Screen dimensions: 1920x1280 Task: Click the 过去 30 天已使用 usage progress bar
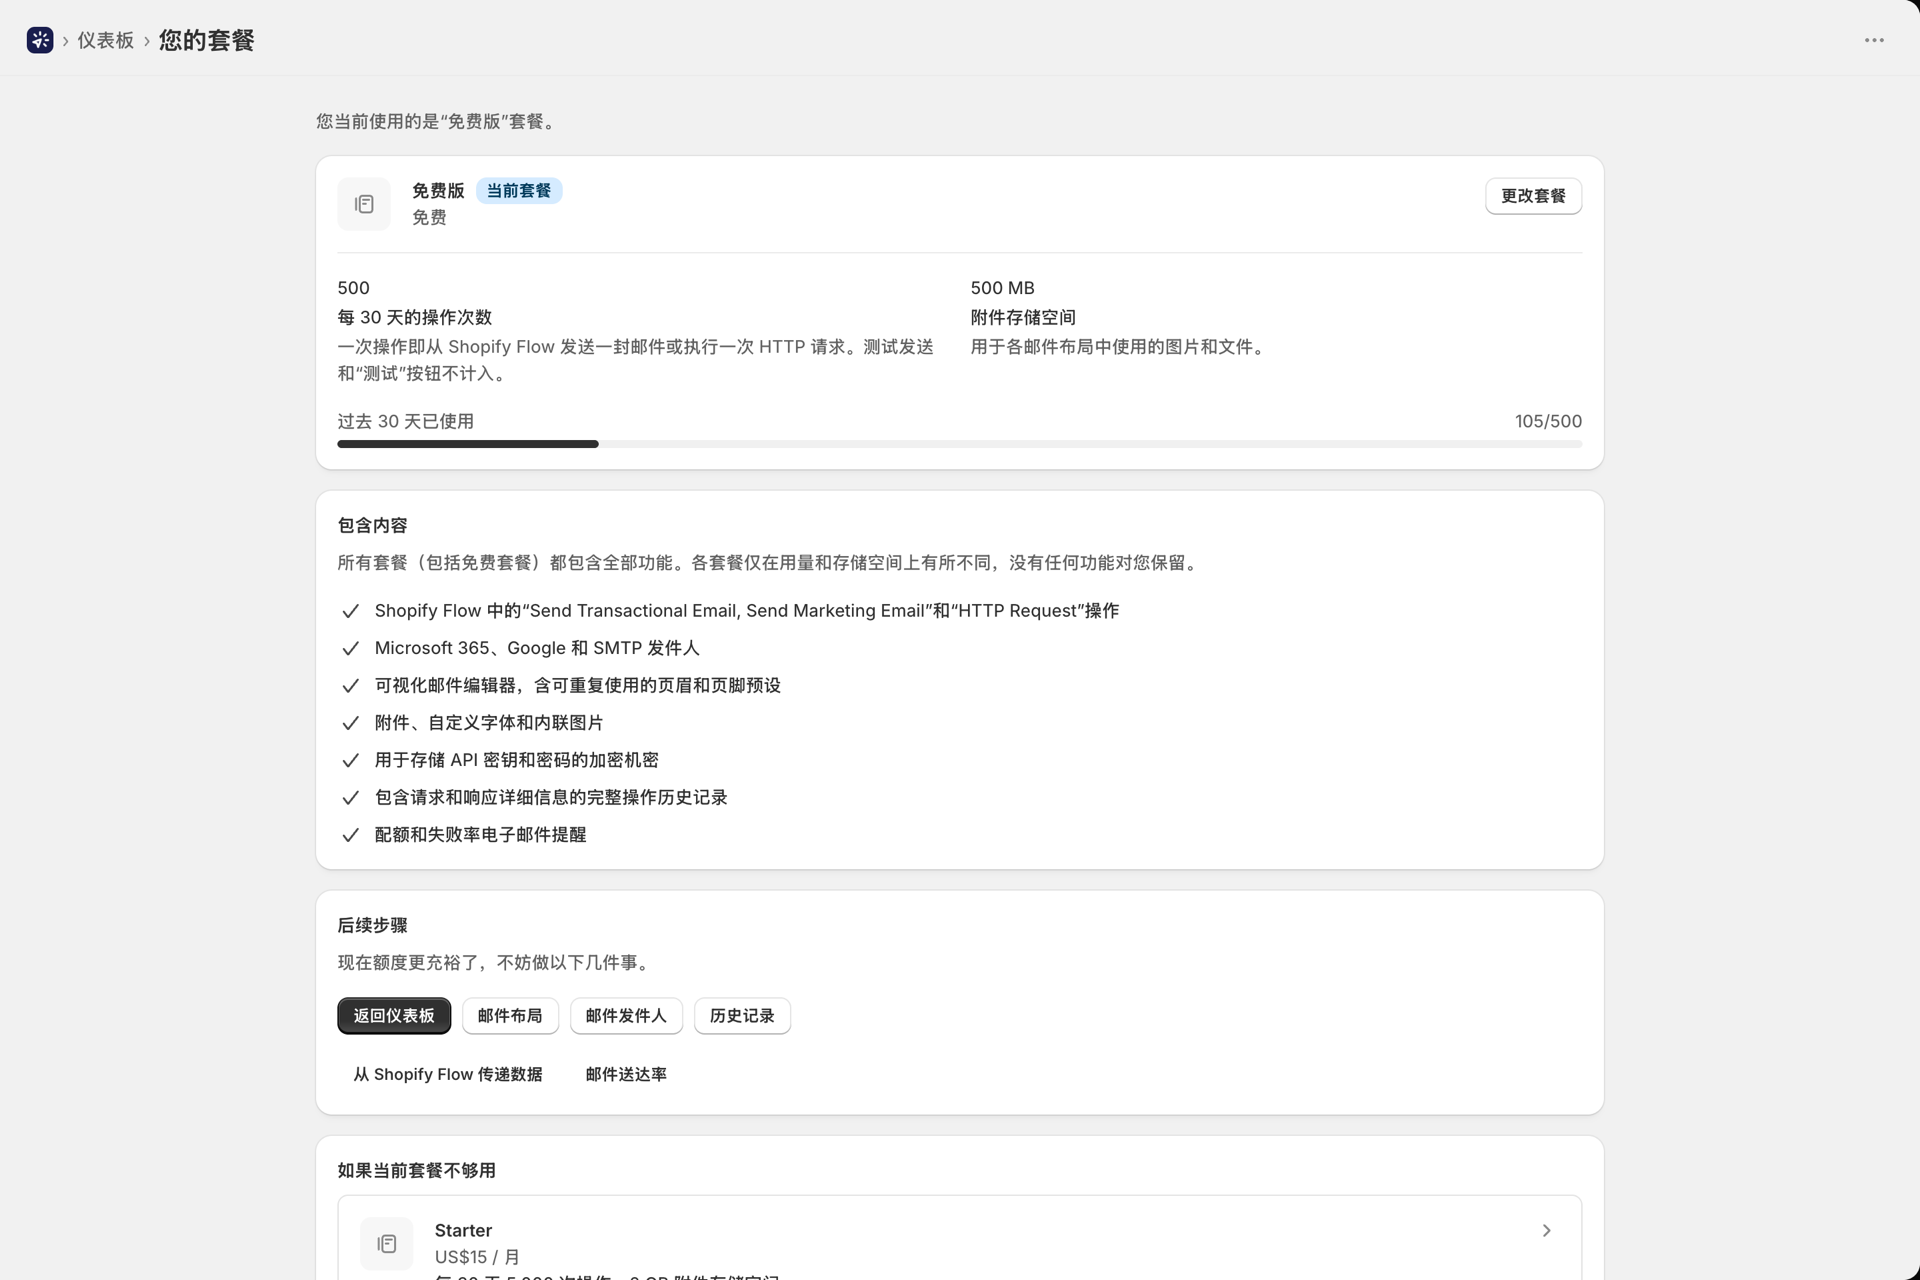(x=959, y=444)
